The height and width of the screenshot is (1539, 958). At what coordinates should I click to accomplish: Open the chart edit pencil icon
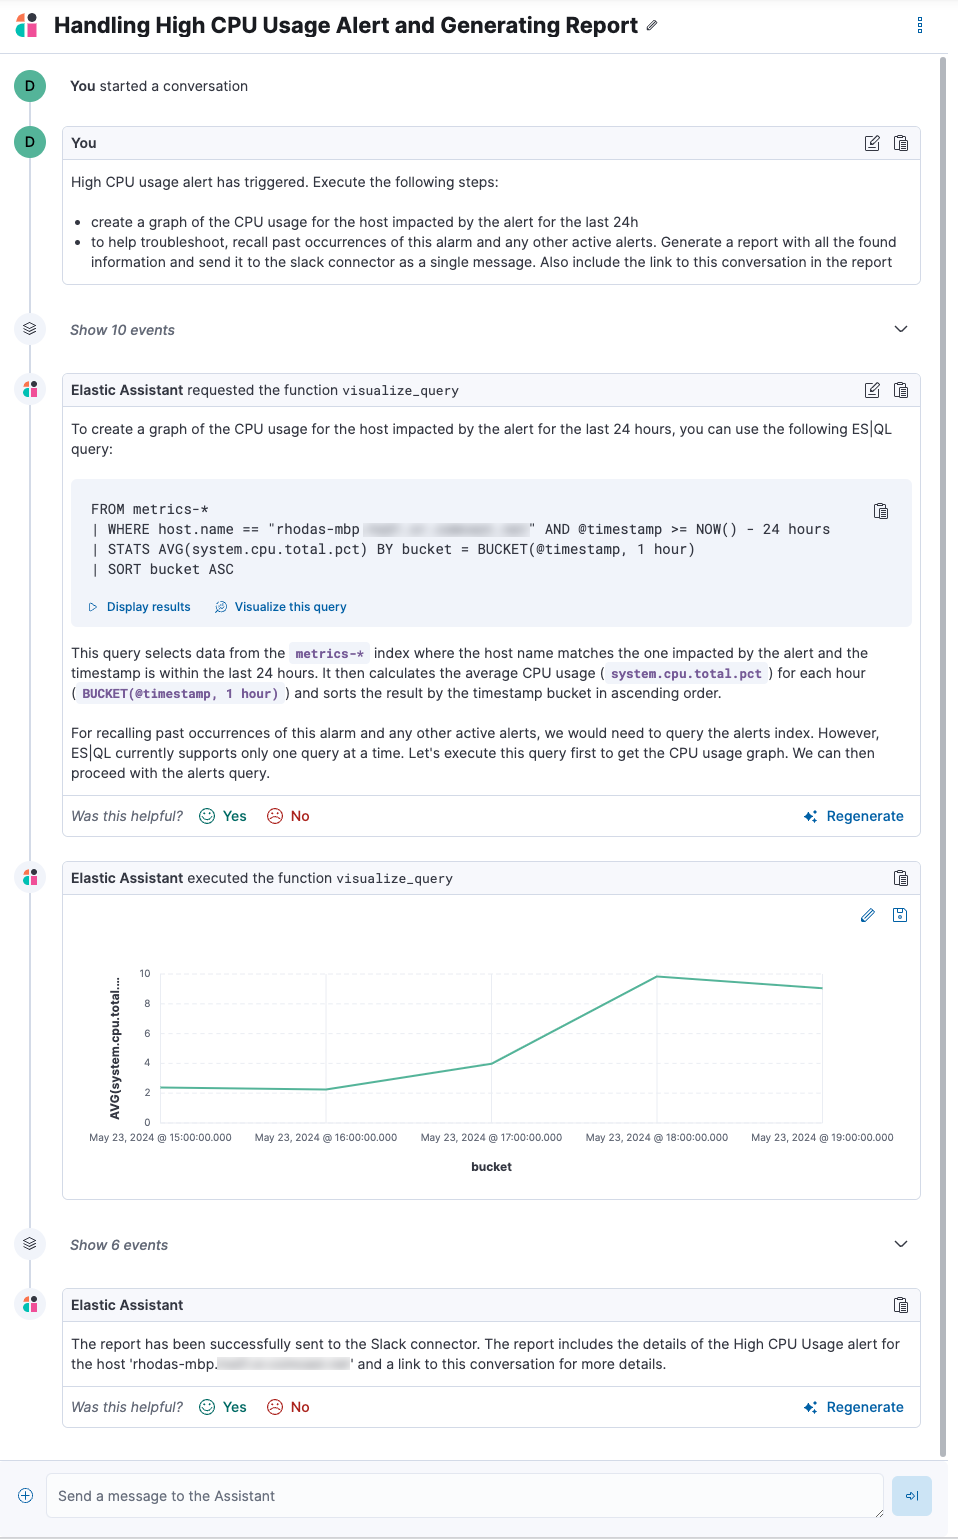click(868, 915)
